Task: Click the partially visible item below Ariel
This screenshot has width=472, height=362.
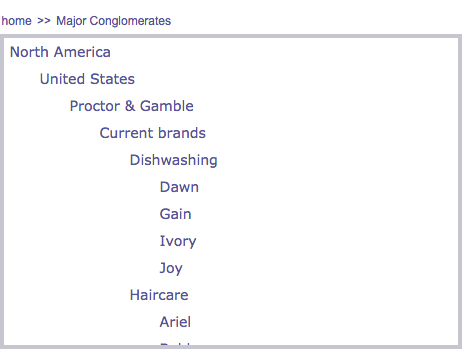Action: point(175,344)
